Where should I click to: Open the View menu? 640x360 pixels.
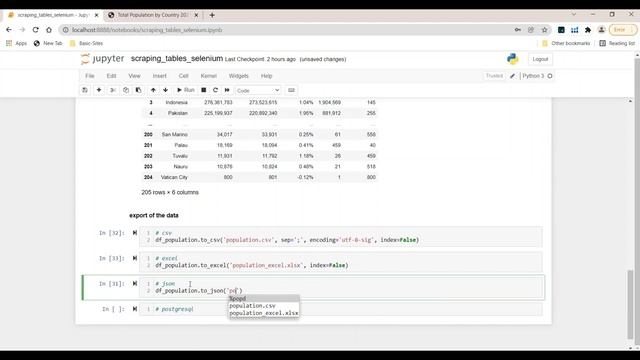coord(134,76)
